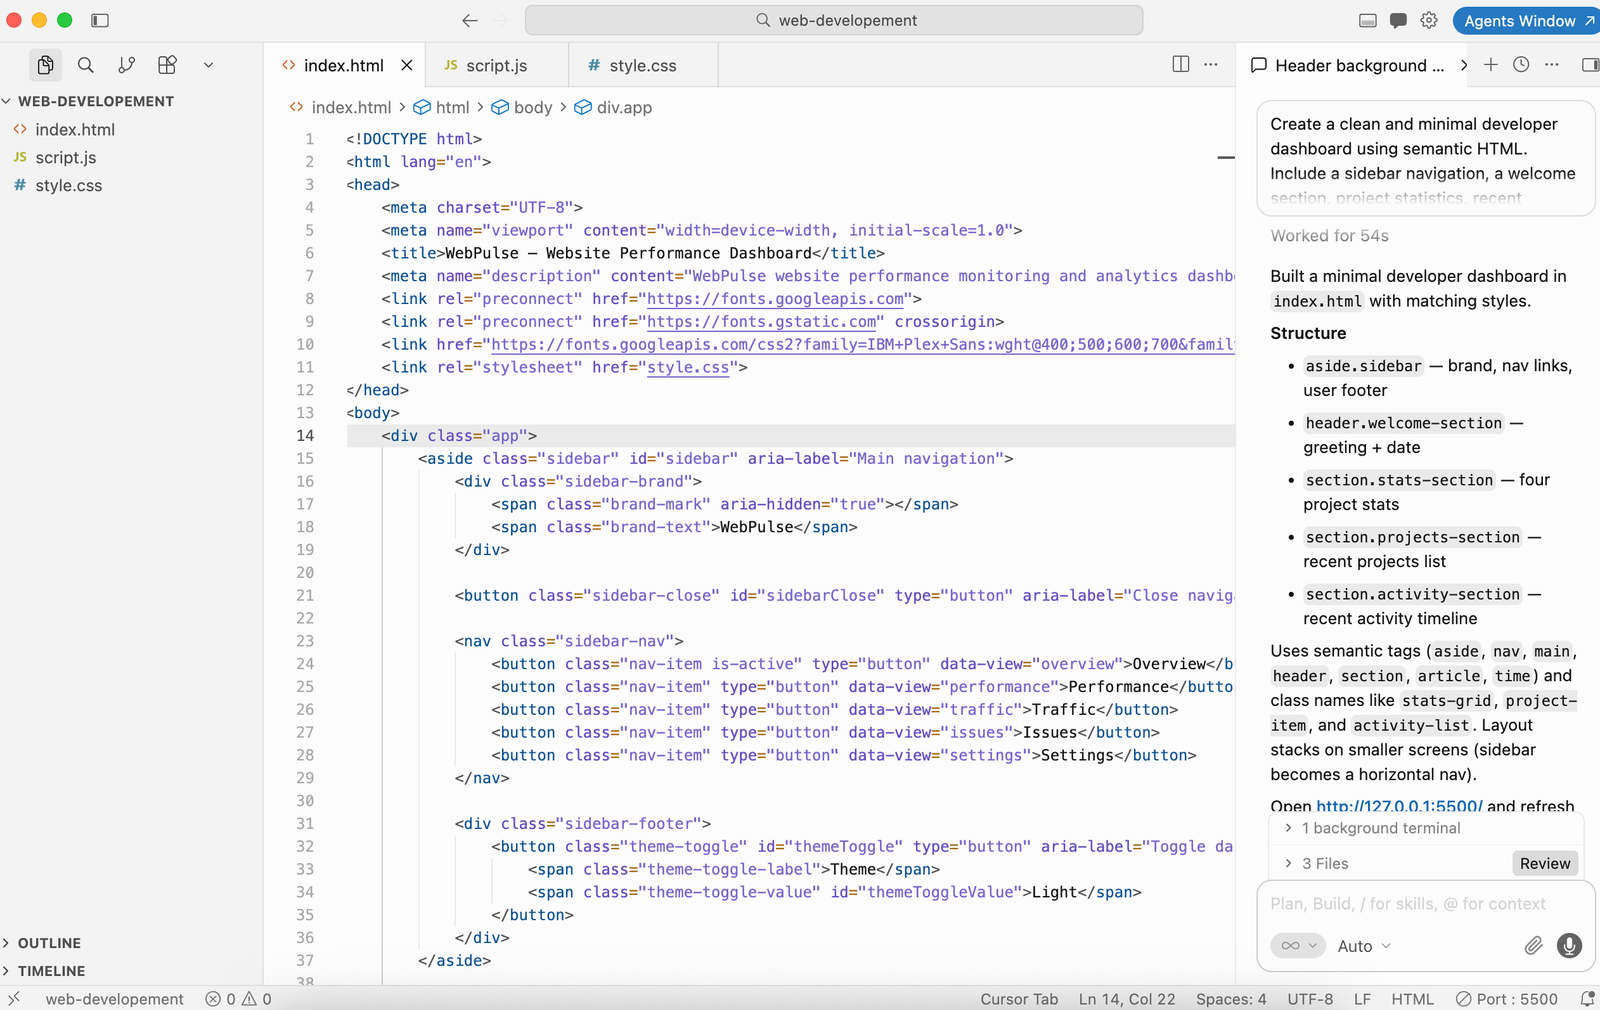This screenshot has height=1010, width=1600.
Task: Switch to the script.js tab
Action: click(496, 65)
